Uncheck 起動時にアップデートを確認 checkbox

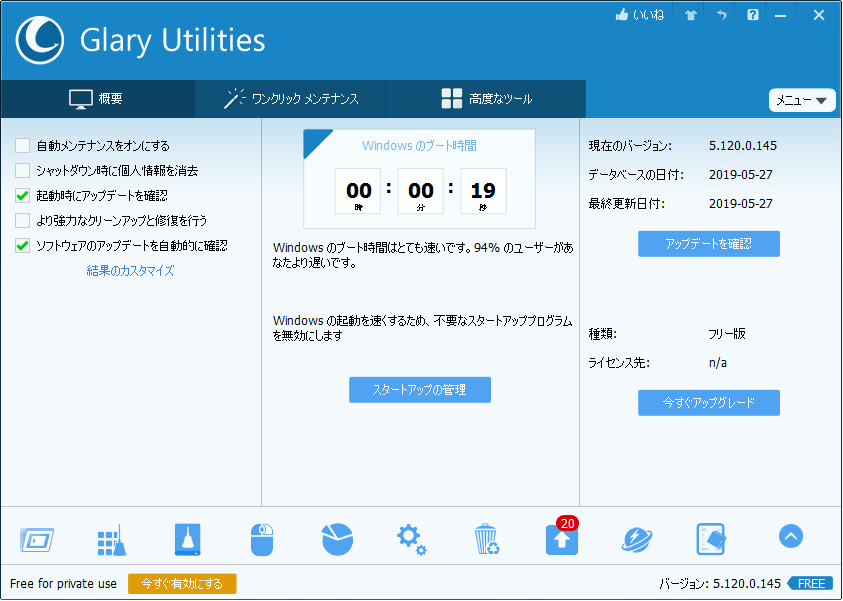point(22,196)
